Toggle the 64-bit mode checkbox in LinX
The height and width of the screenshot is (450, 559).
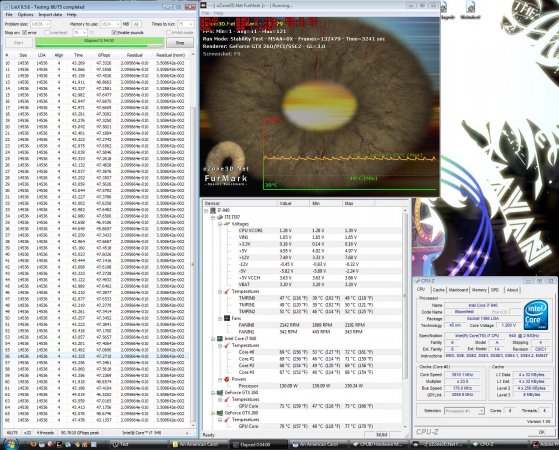click(x=169, y=32)
